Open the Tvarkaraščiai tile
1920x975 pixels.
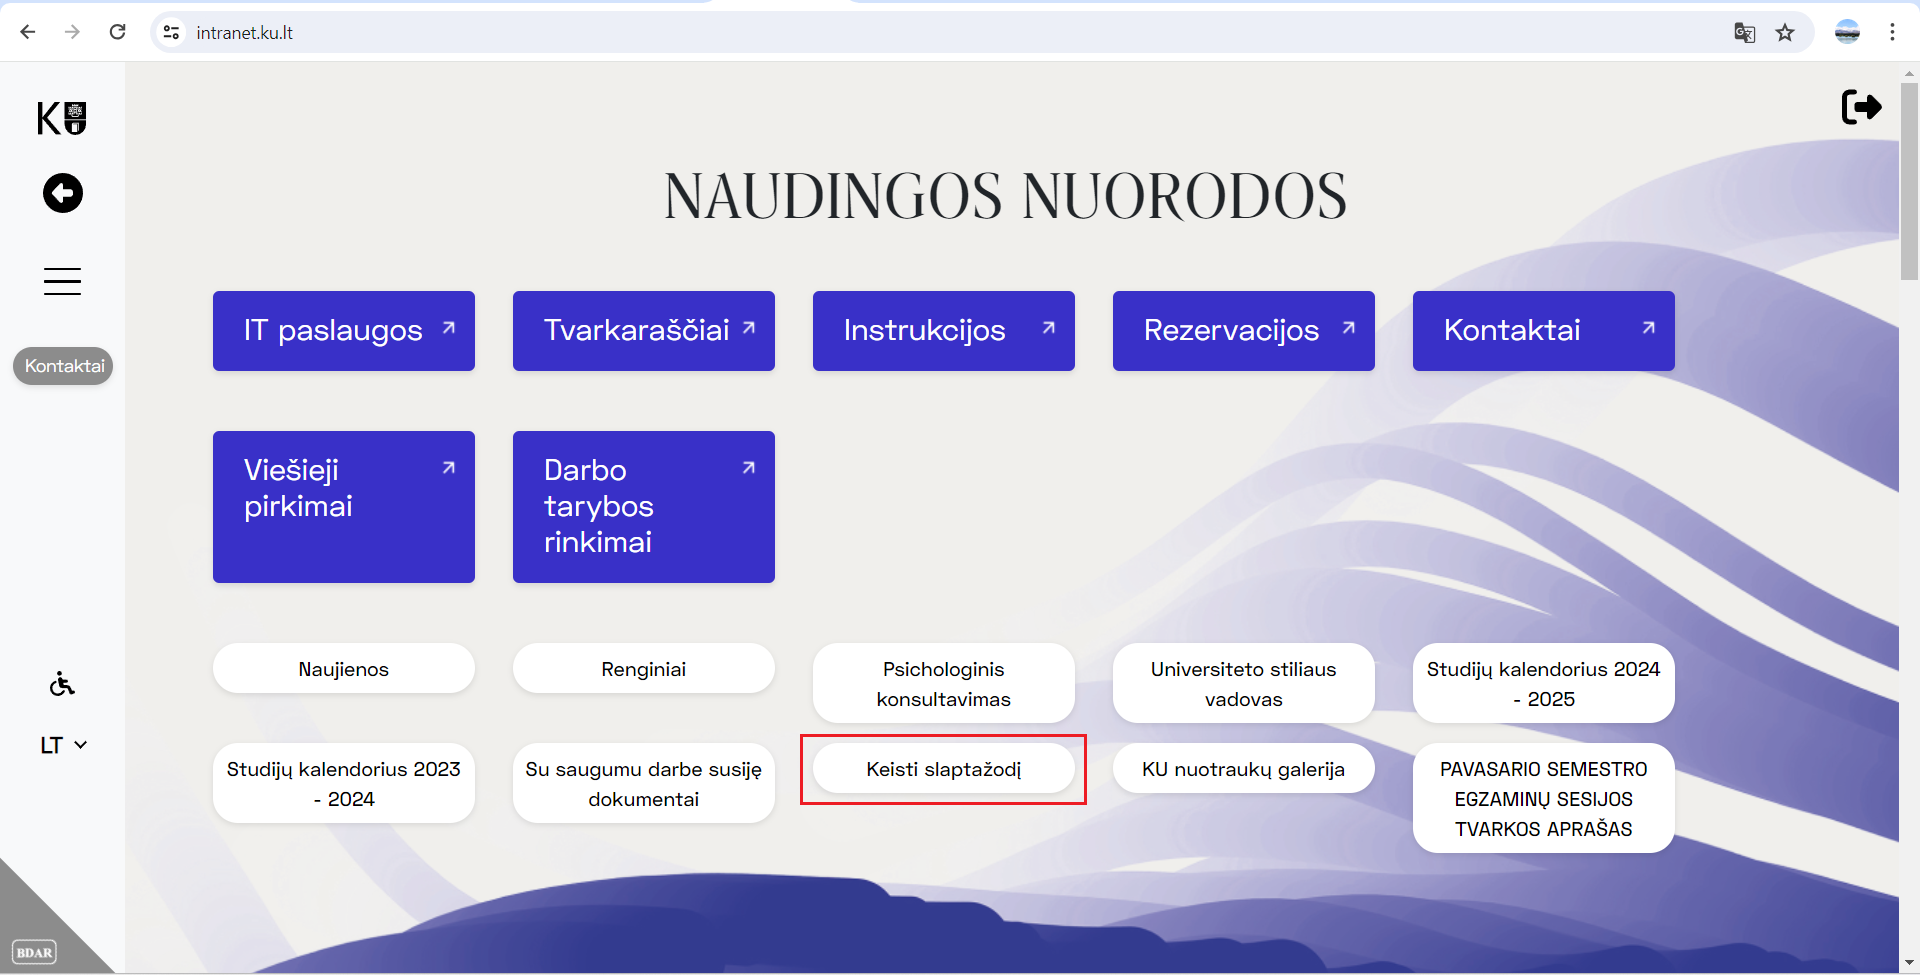click(x=643, y=331)
